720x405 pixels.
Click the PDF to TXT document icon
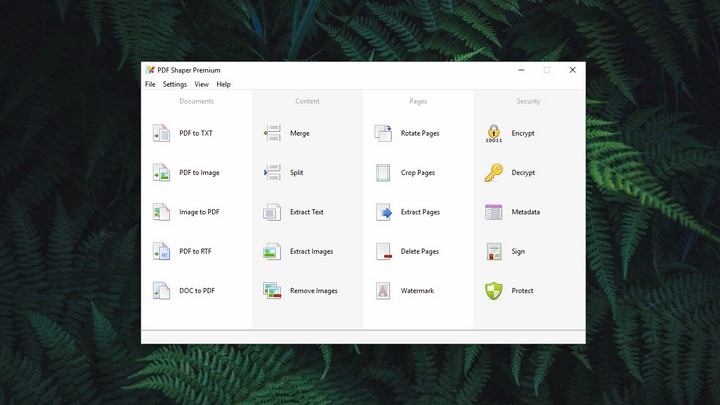click(161, 133)
